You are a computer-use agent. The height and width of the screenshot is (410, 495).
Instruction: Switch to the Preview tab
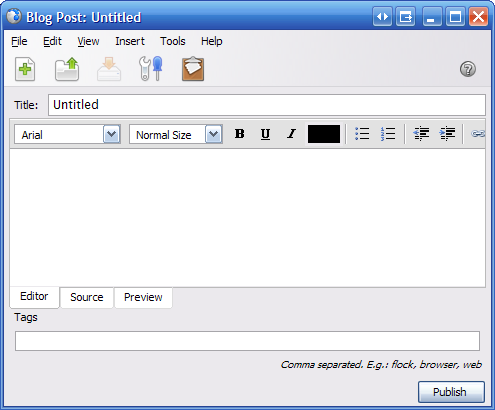[143, 297]
